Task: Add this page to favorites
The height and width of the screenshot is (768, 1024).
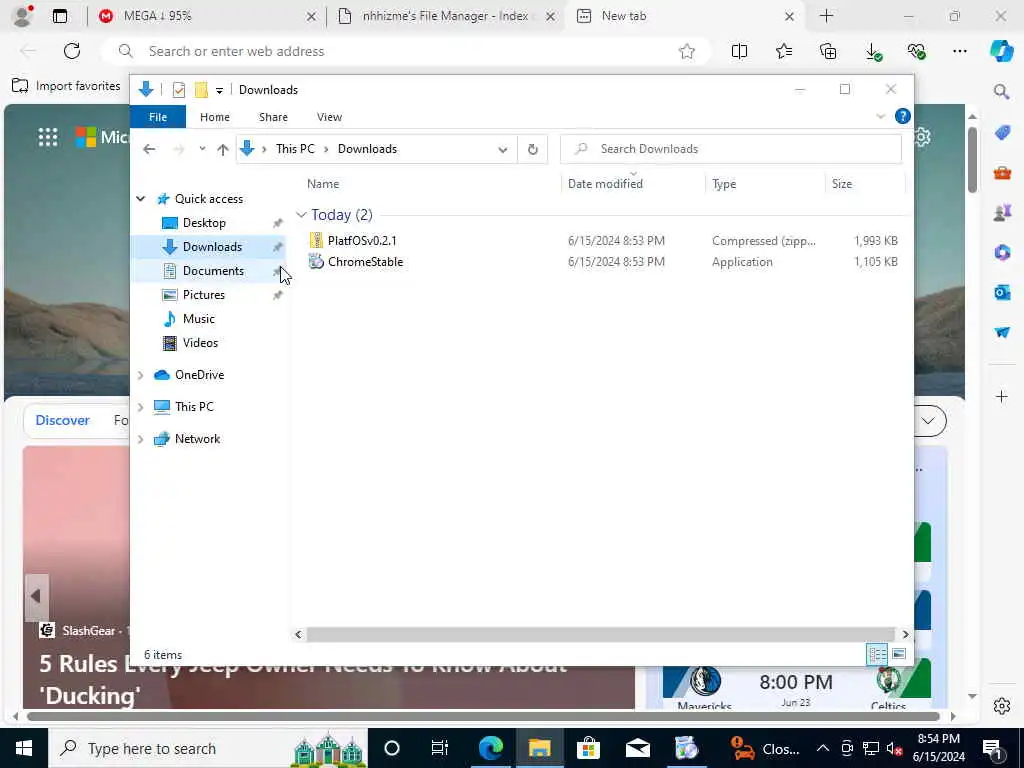Action: click(686, 52)
